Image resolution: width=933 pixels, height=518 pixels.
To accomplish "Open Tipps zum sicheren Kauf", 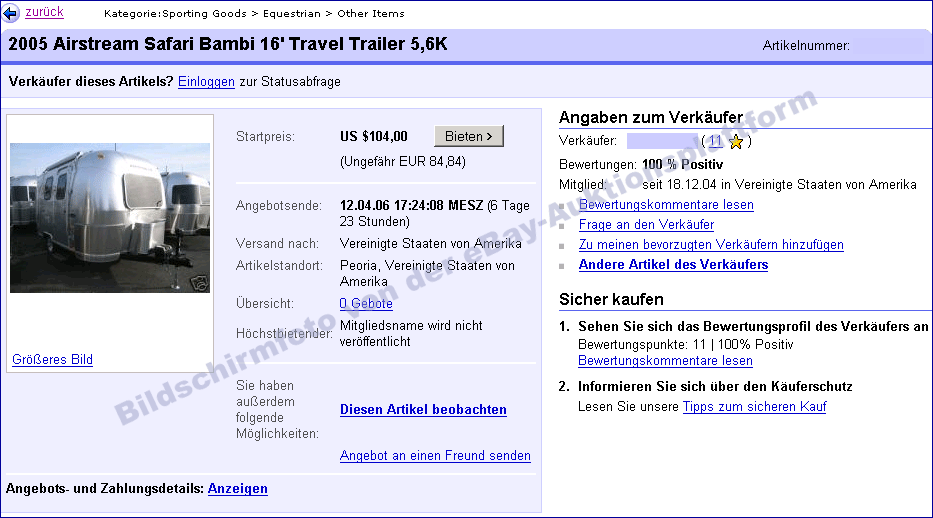I will coord(754,407).
